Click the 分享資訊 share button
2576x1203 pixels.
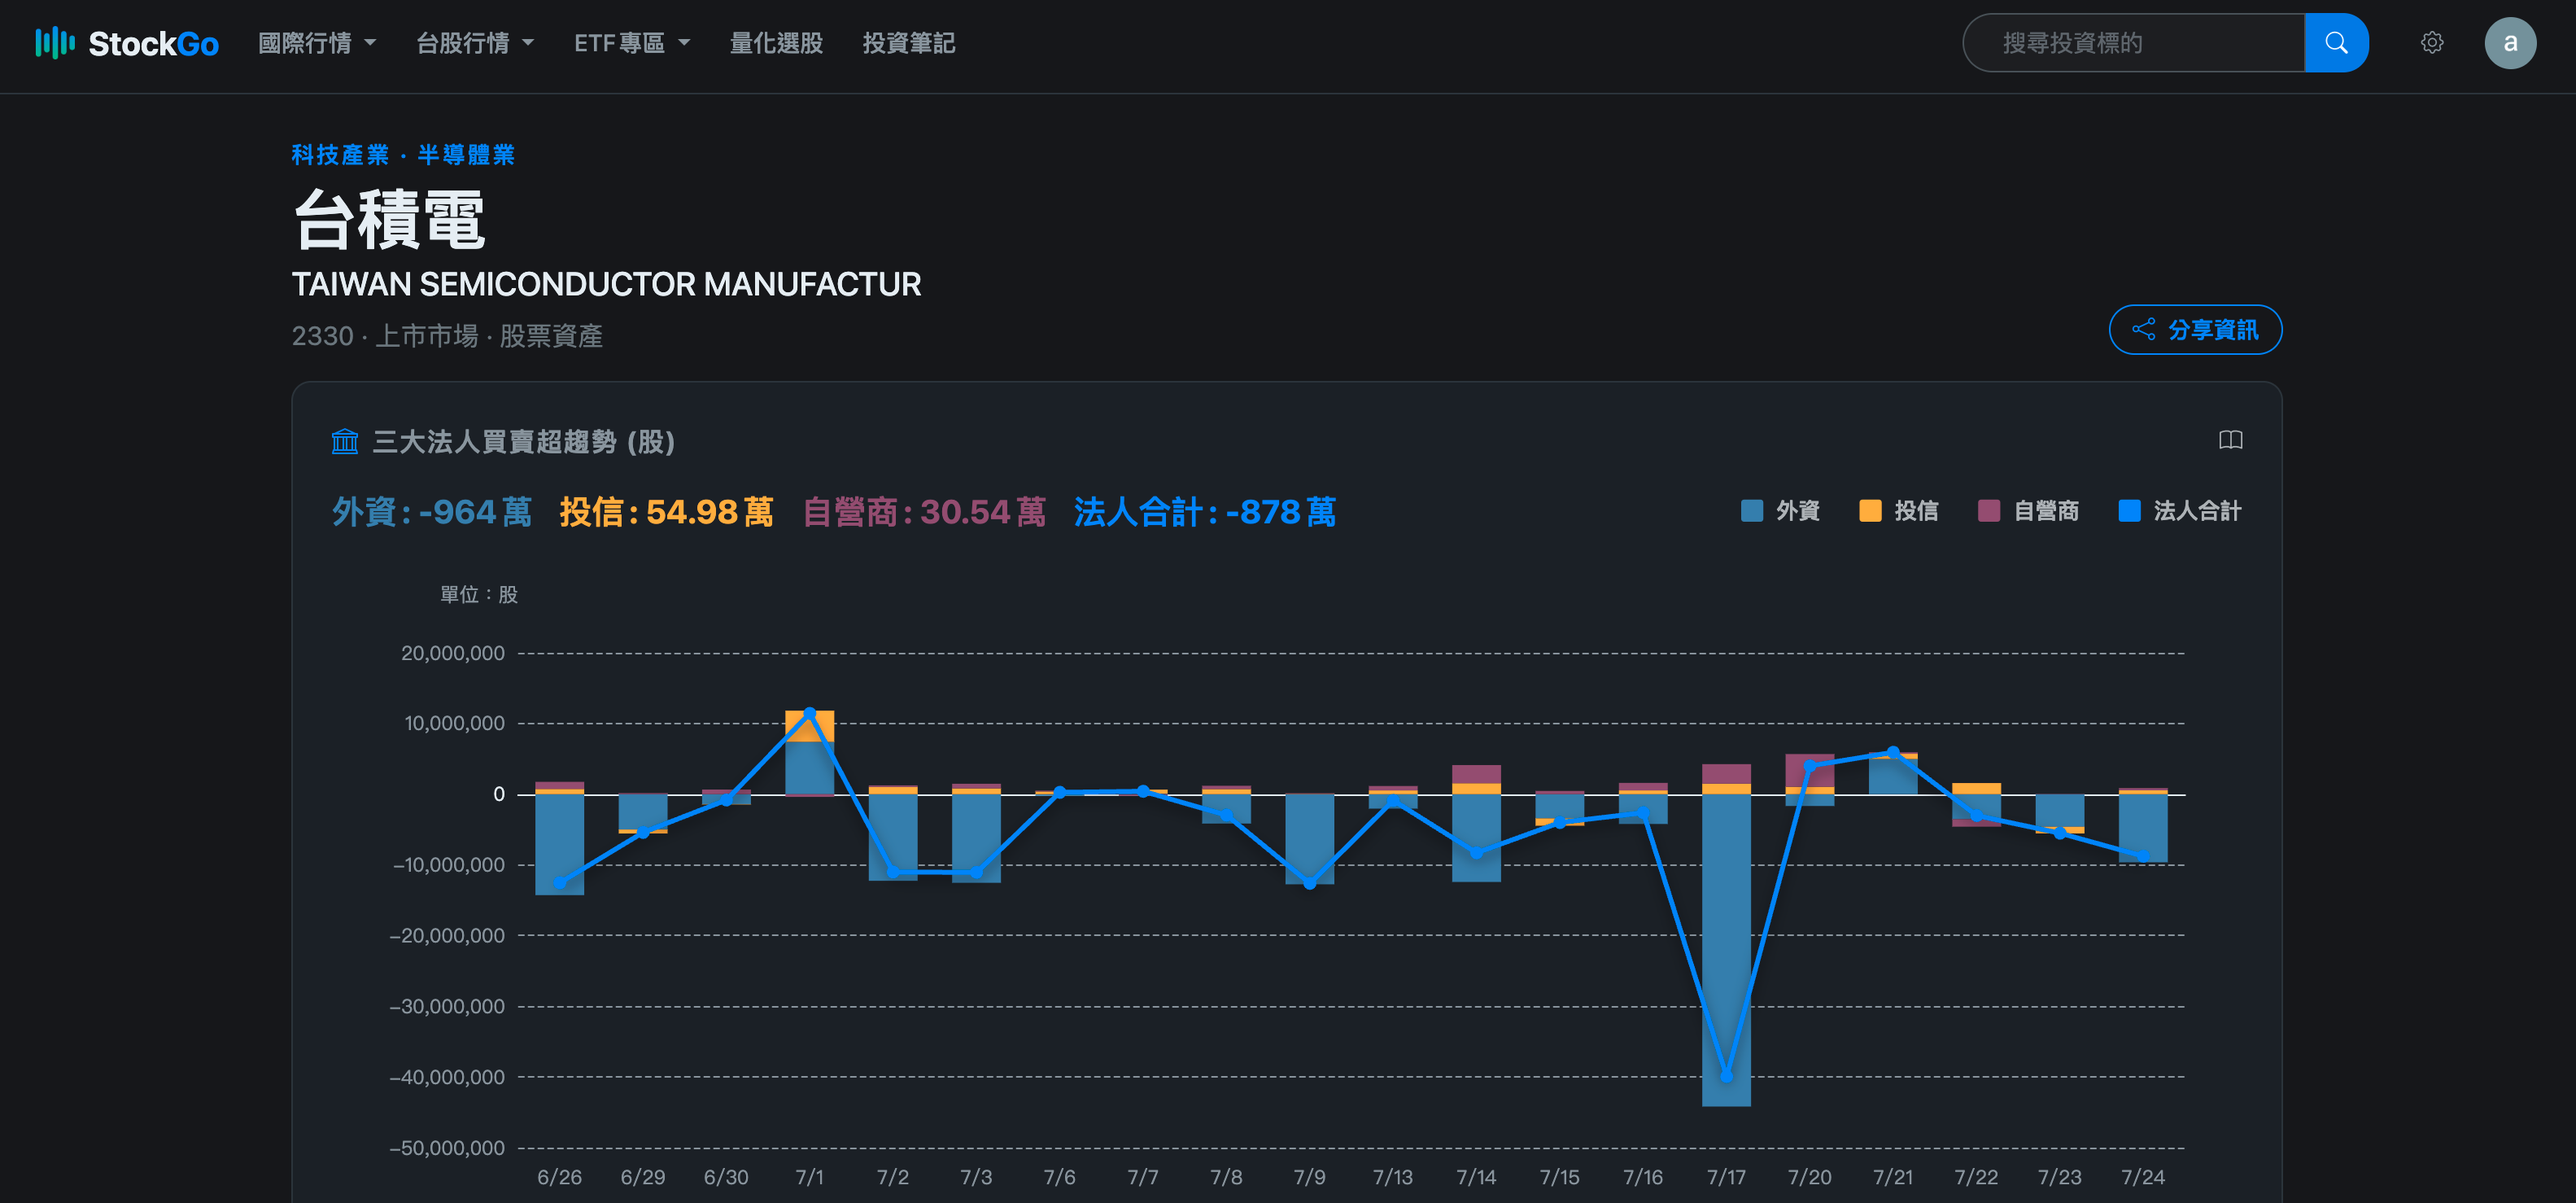click(2195, 330)
